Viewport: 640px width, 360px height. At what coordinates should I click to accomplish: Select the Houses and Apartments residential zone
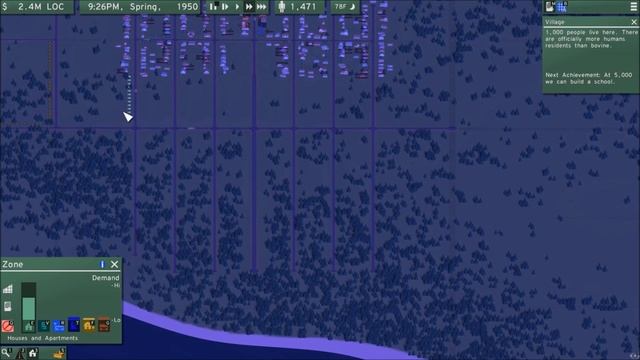point(29,326)
